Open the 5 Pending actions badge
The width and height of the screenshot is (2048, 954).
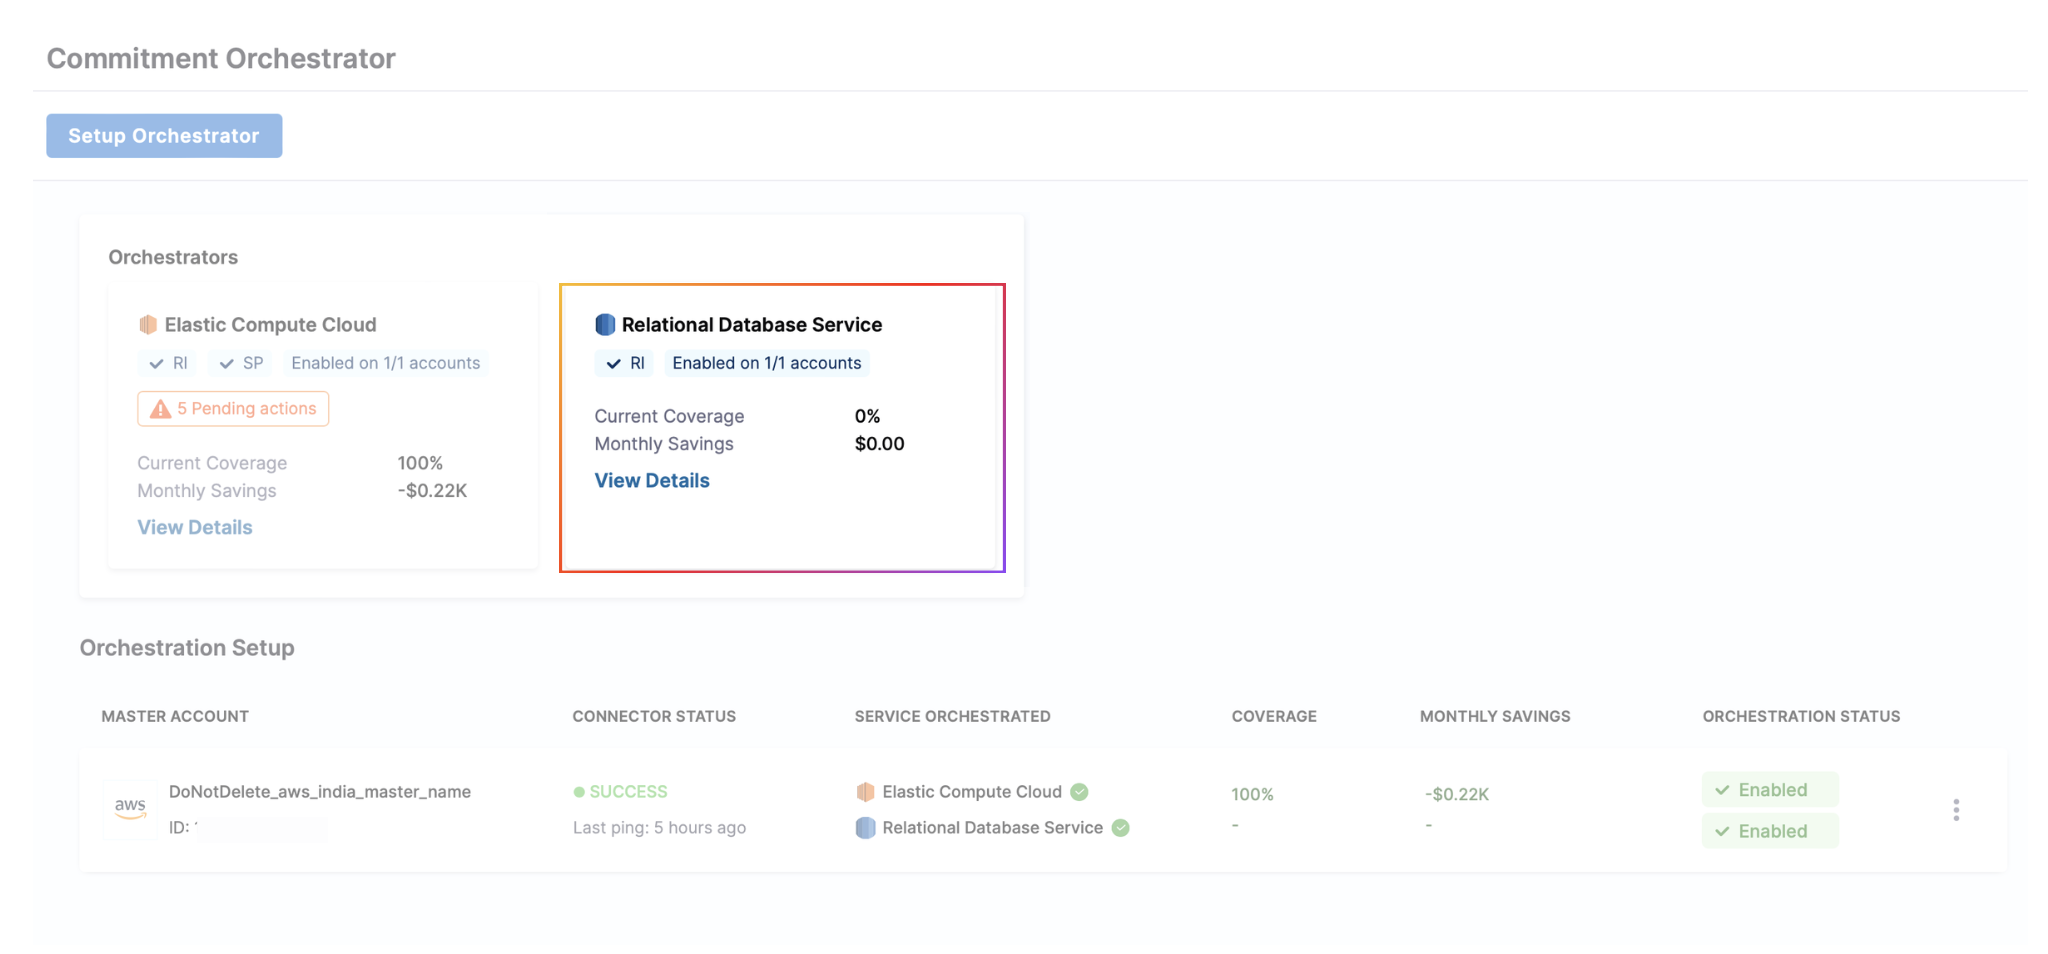click(x=233, y=409)
